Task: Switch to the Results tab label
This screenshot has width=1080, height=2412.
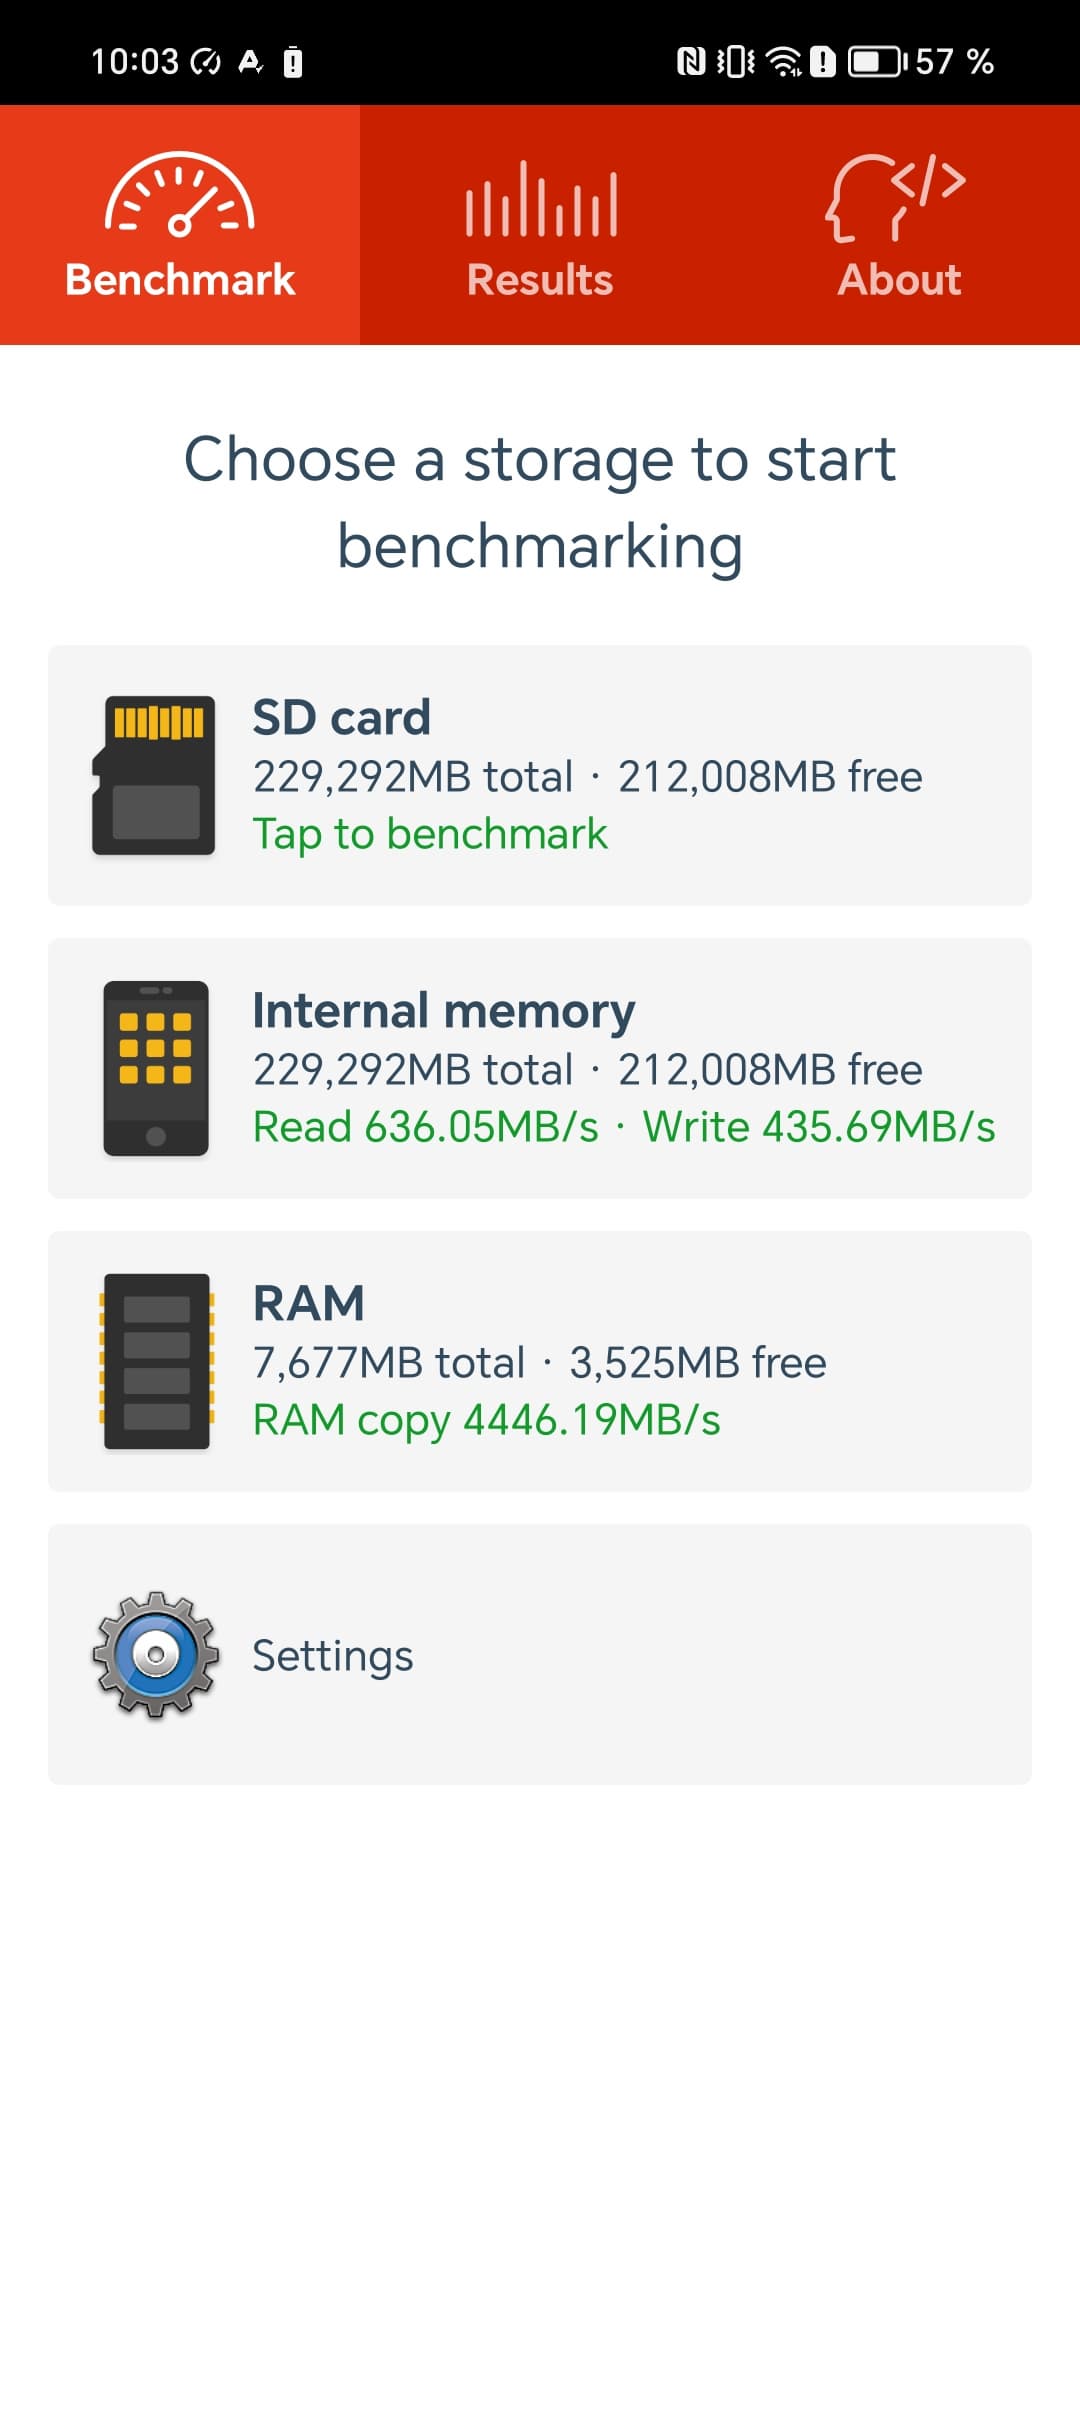Action: pyautogui.click(x=540, y=280)
